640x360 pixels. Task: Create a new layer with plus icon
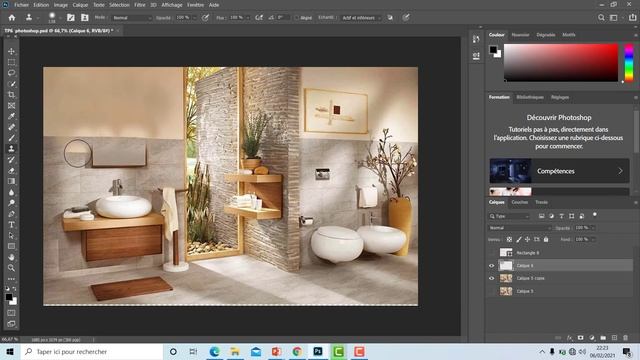click(614, 338)
